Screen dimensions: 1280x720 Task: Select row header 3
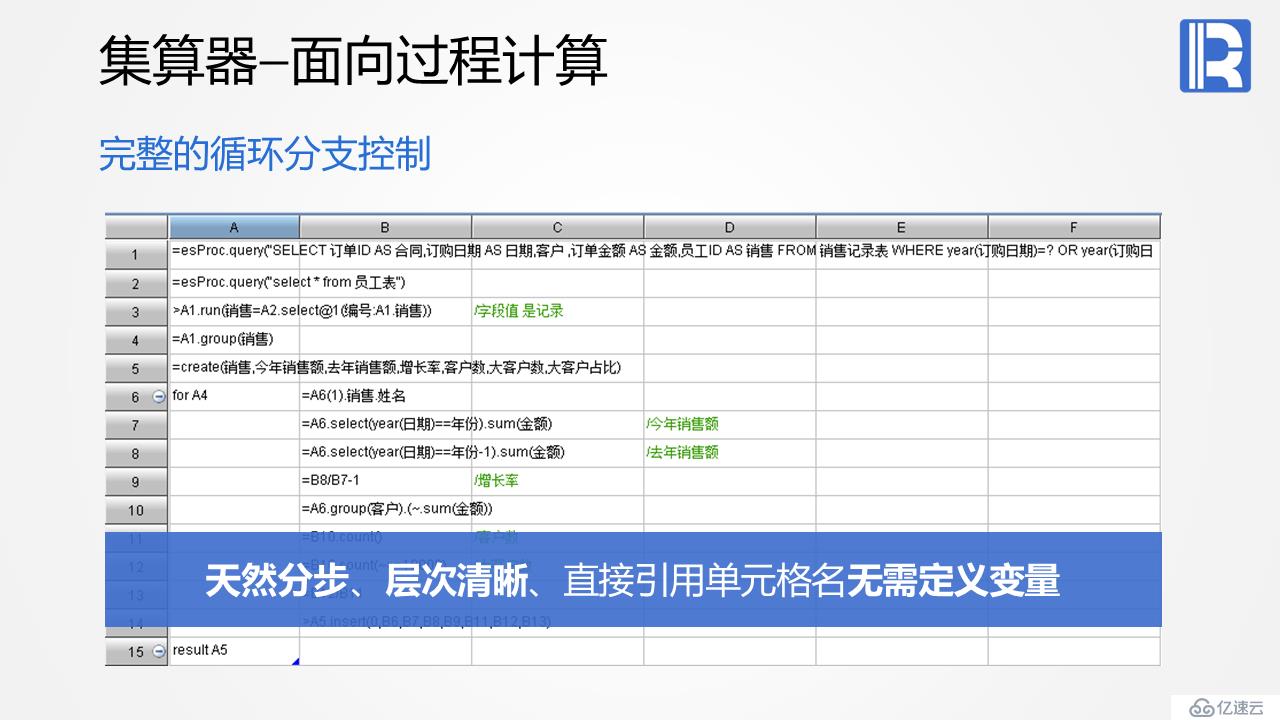tap(136, 312)
